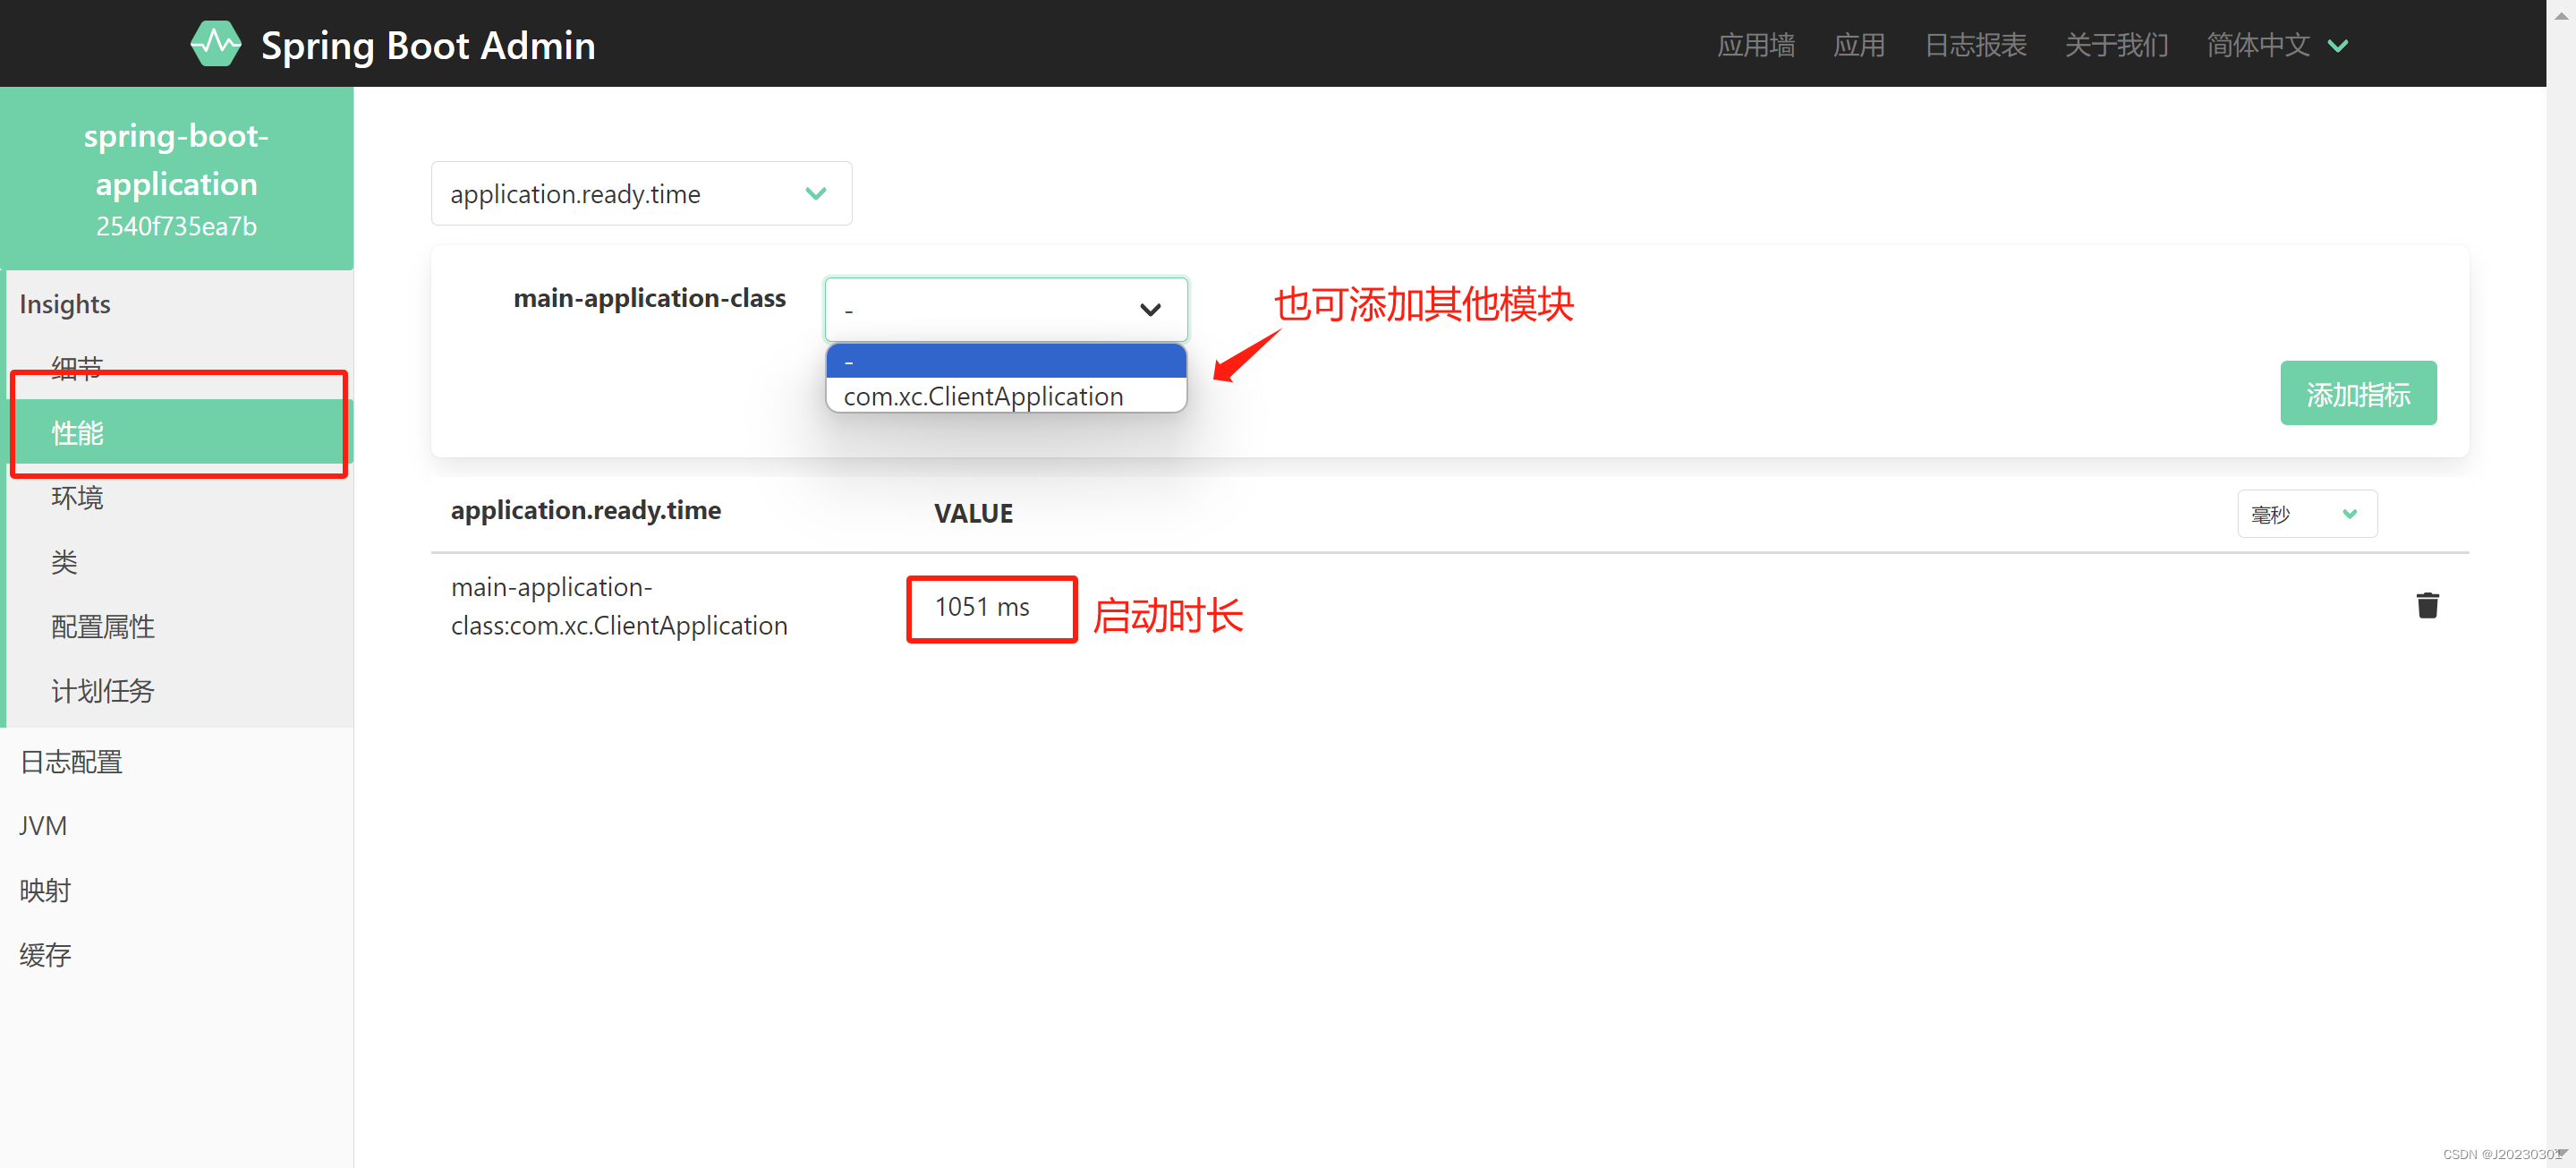Go to 日志配置 in sidebar
2576x1168 pixels.
click(71, 762)
